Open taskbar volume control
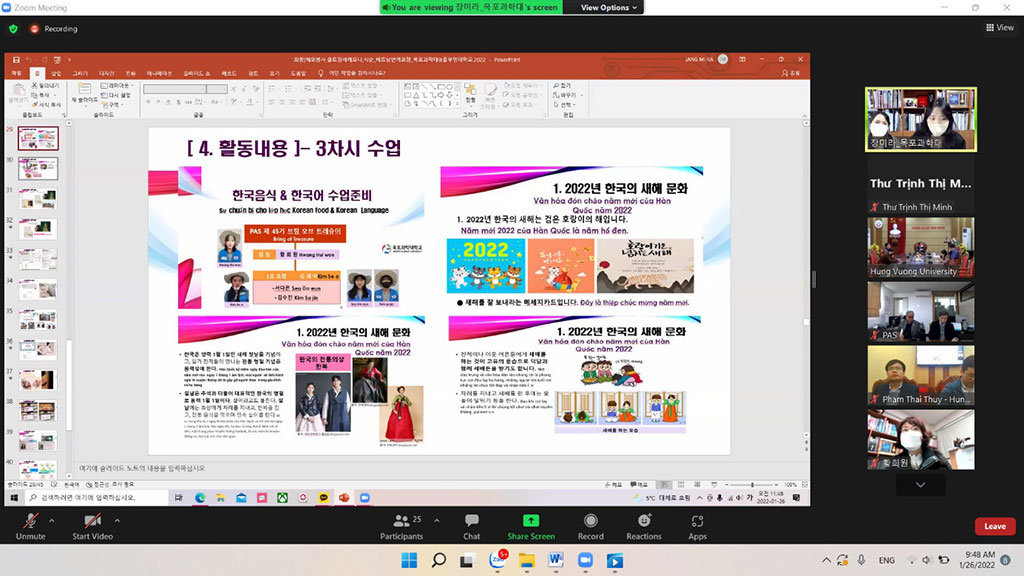The height and width of the screenshot is (576, 1024). (x=926, y=560)
